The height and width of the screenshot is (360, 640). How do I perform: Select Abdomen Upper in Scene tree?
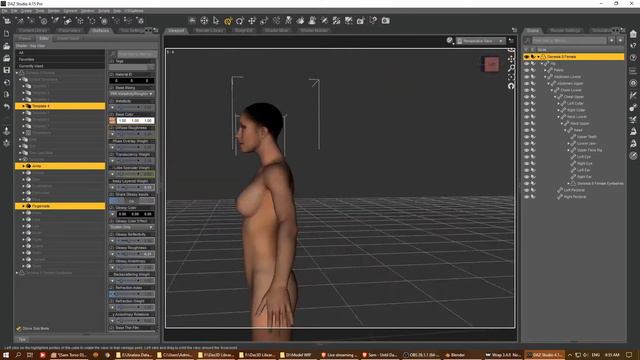(571, 83)
